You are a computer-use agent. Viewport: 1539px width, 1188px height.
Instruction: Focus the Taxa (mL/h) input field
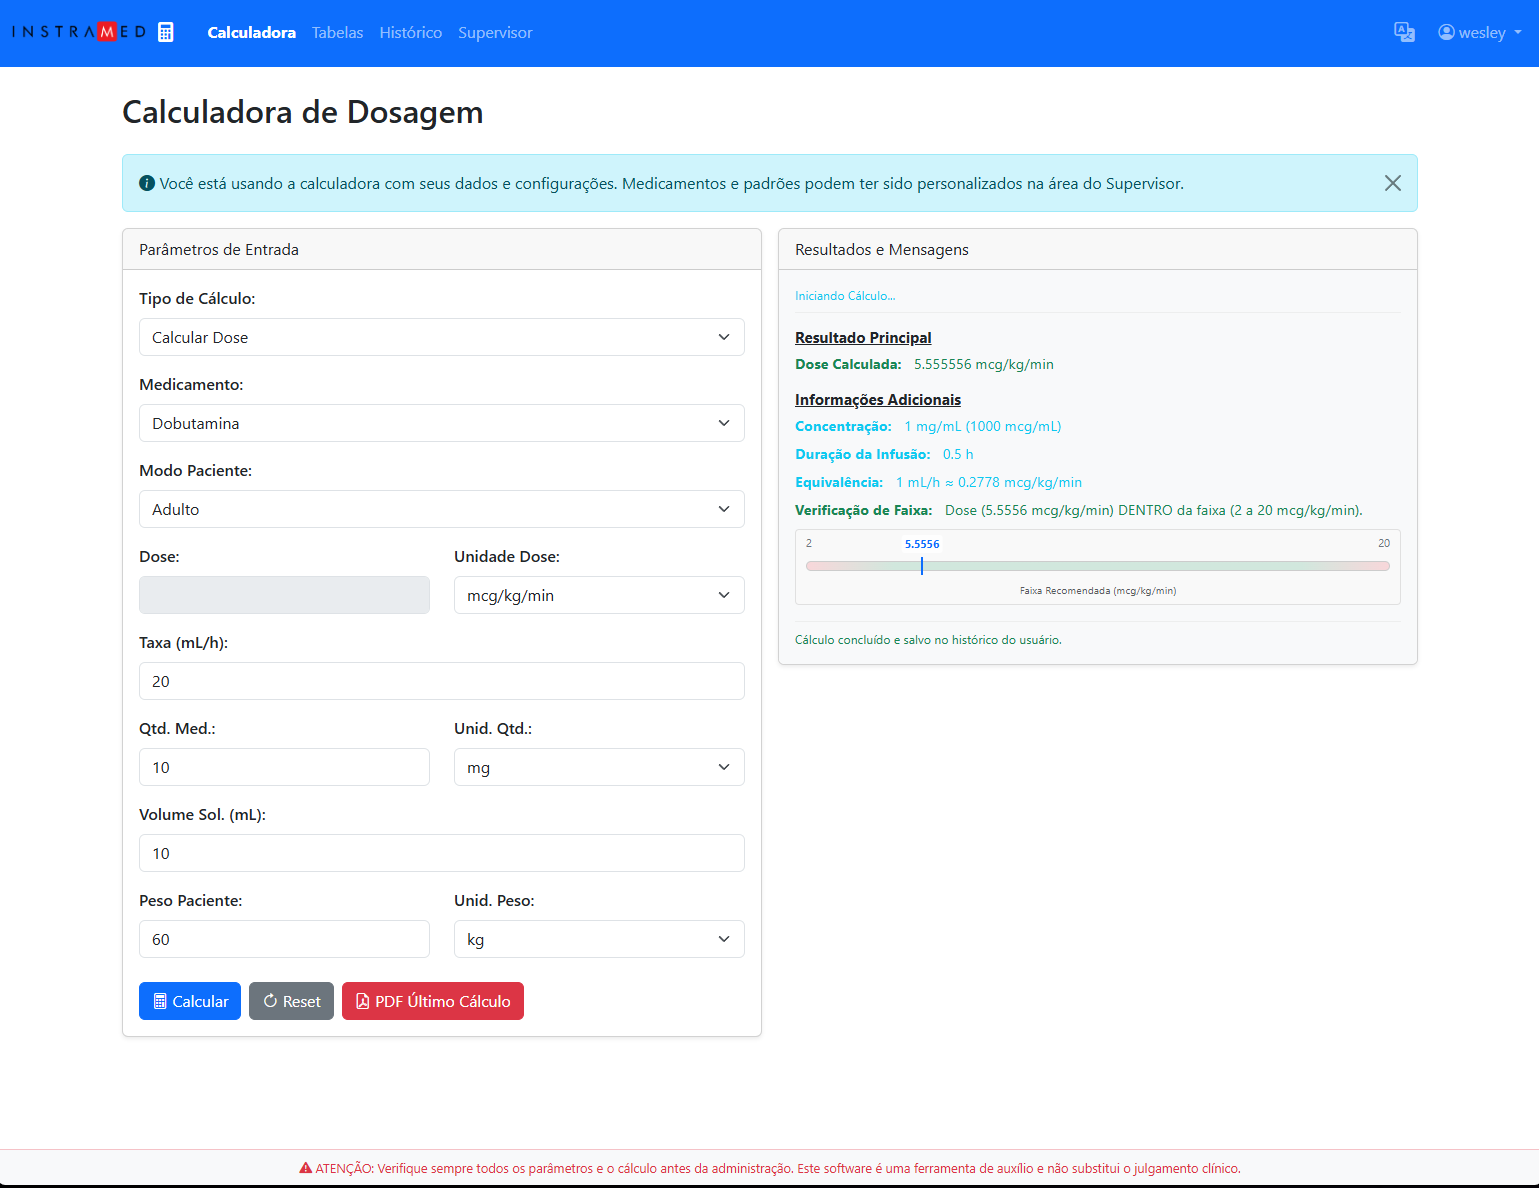click(x=441, y=681)
